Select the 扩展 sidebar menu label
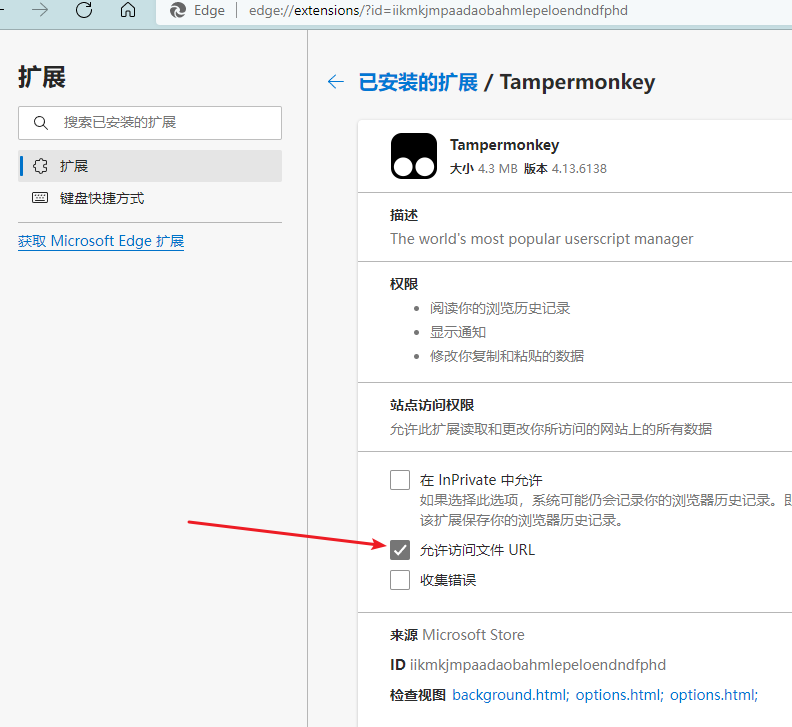Image resolution: width=792 pixels, height=727 pixels. [x=74, y=166]
